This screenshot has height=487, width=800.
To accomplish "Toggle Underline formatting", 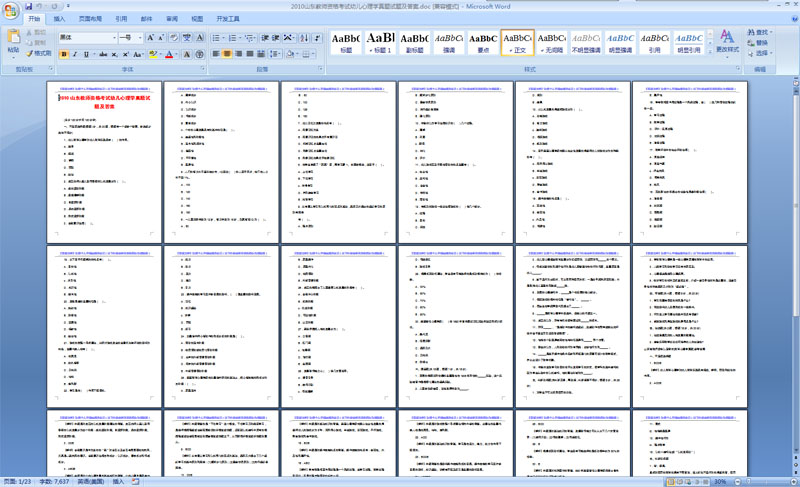I will click(x=86, y=54).
